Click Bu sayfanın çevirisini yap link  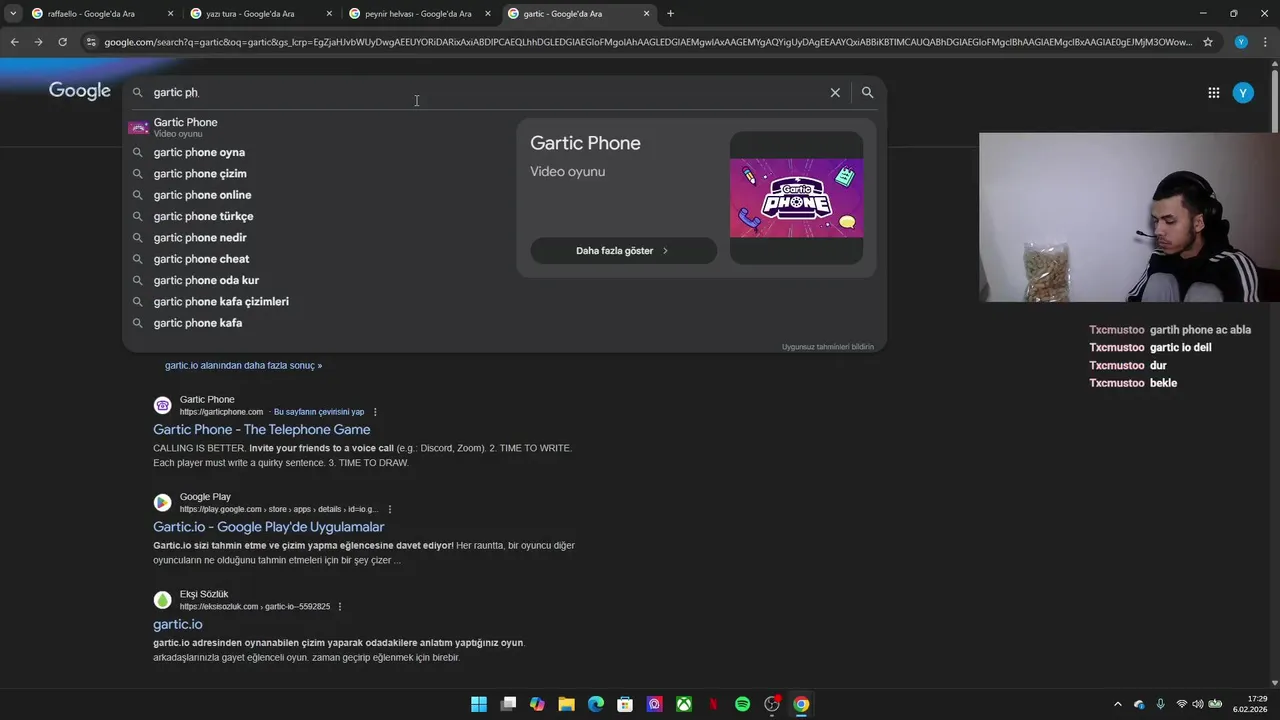click(319, 412)
